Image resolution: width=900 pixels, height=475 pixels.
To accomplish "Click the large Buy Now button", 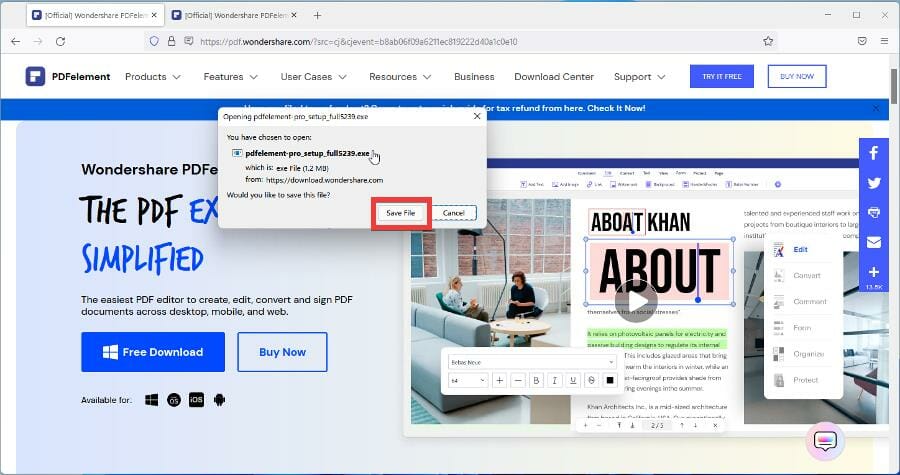I will [282, 352].
